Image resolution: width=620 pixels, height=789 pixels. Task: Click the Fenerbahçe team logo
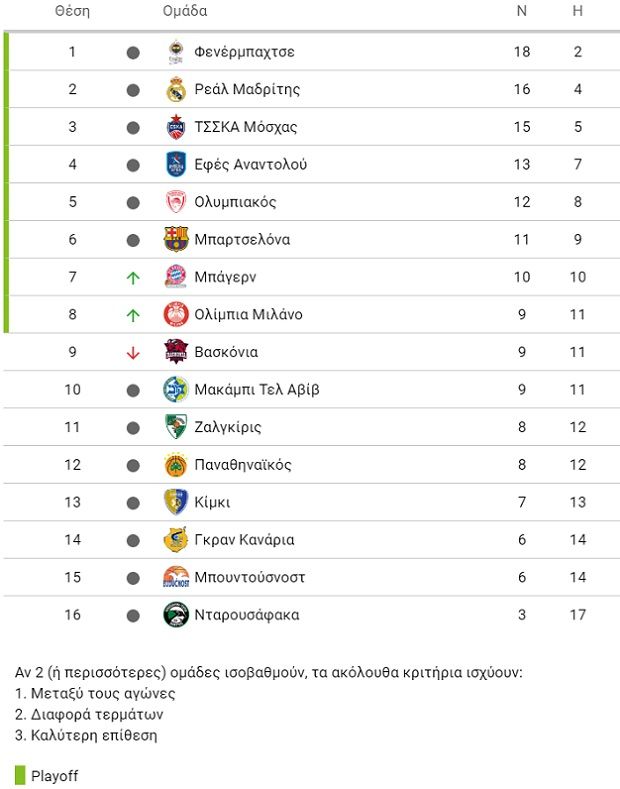click(176, 52)
